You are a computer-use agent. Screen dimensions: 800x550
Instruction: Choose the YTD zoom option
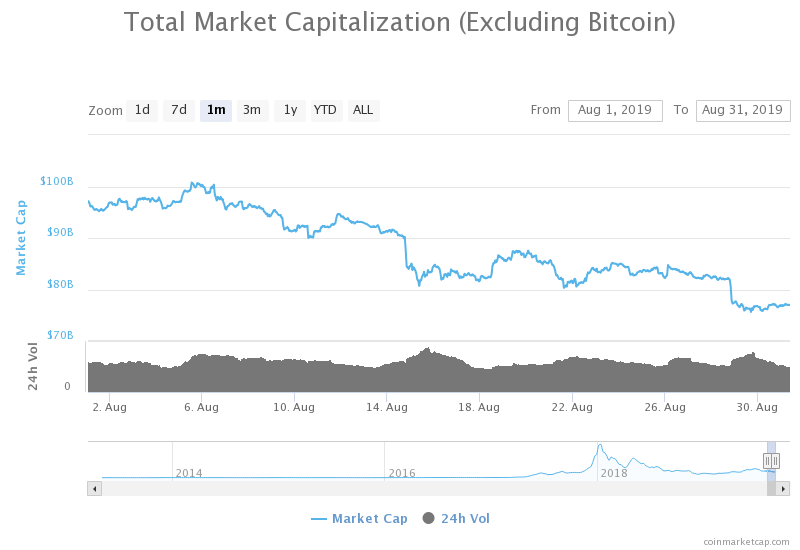pos(325,110)
